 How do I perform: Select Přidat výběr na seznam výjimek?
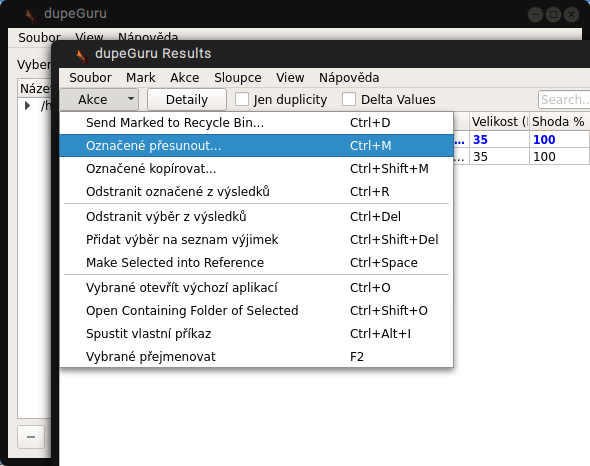256,240
